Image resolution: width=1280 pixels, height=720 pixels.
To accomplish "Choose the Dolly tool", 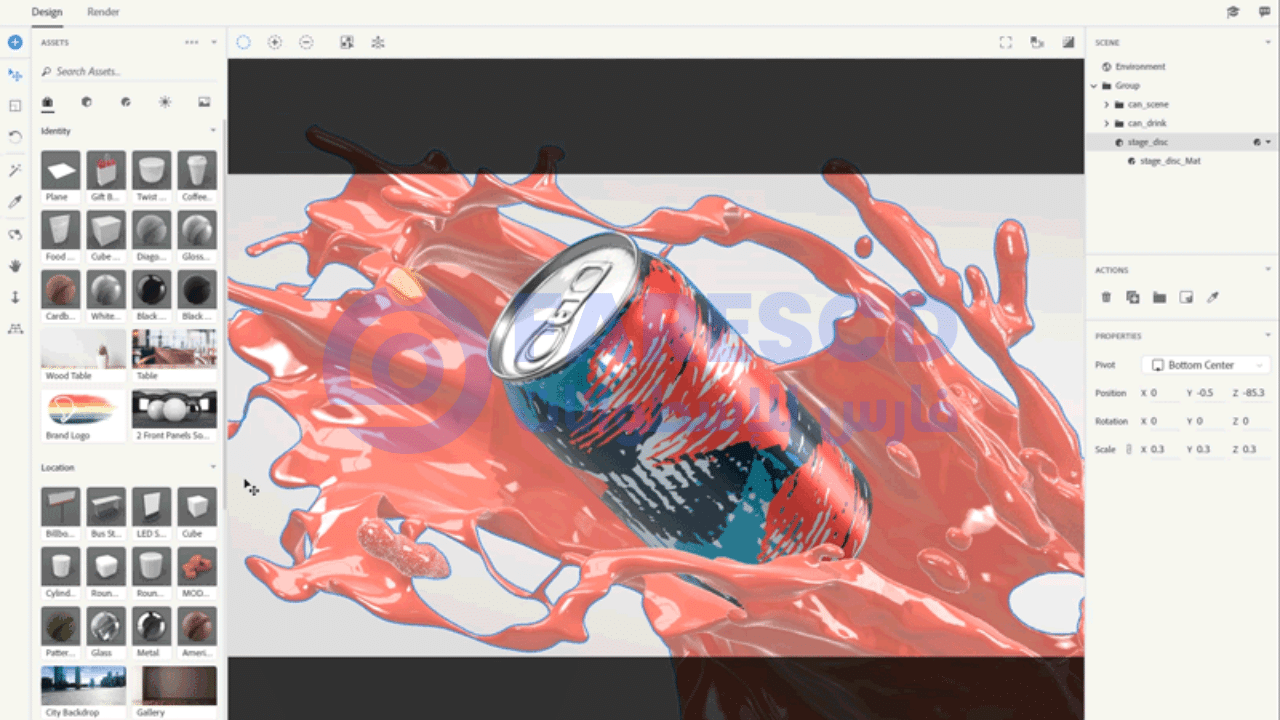I will click(x=15, y=297).
